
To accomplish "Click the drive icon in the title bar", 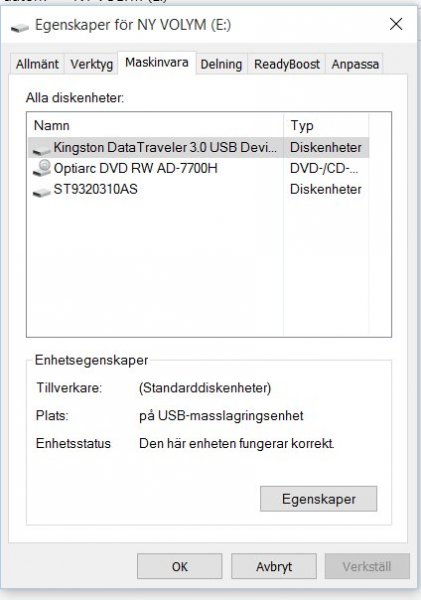I will coord(20,27).
